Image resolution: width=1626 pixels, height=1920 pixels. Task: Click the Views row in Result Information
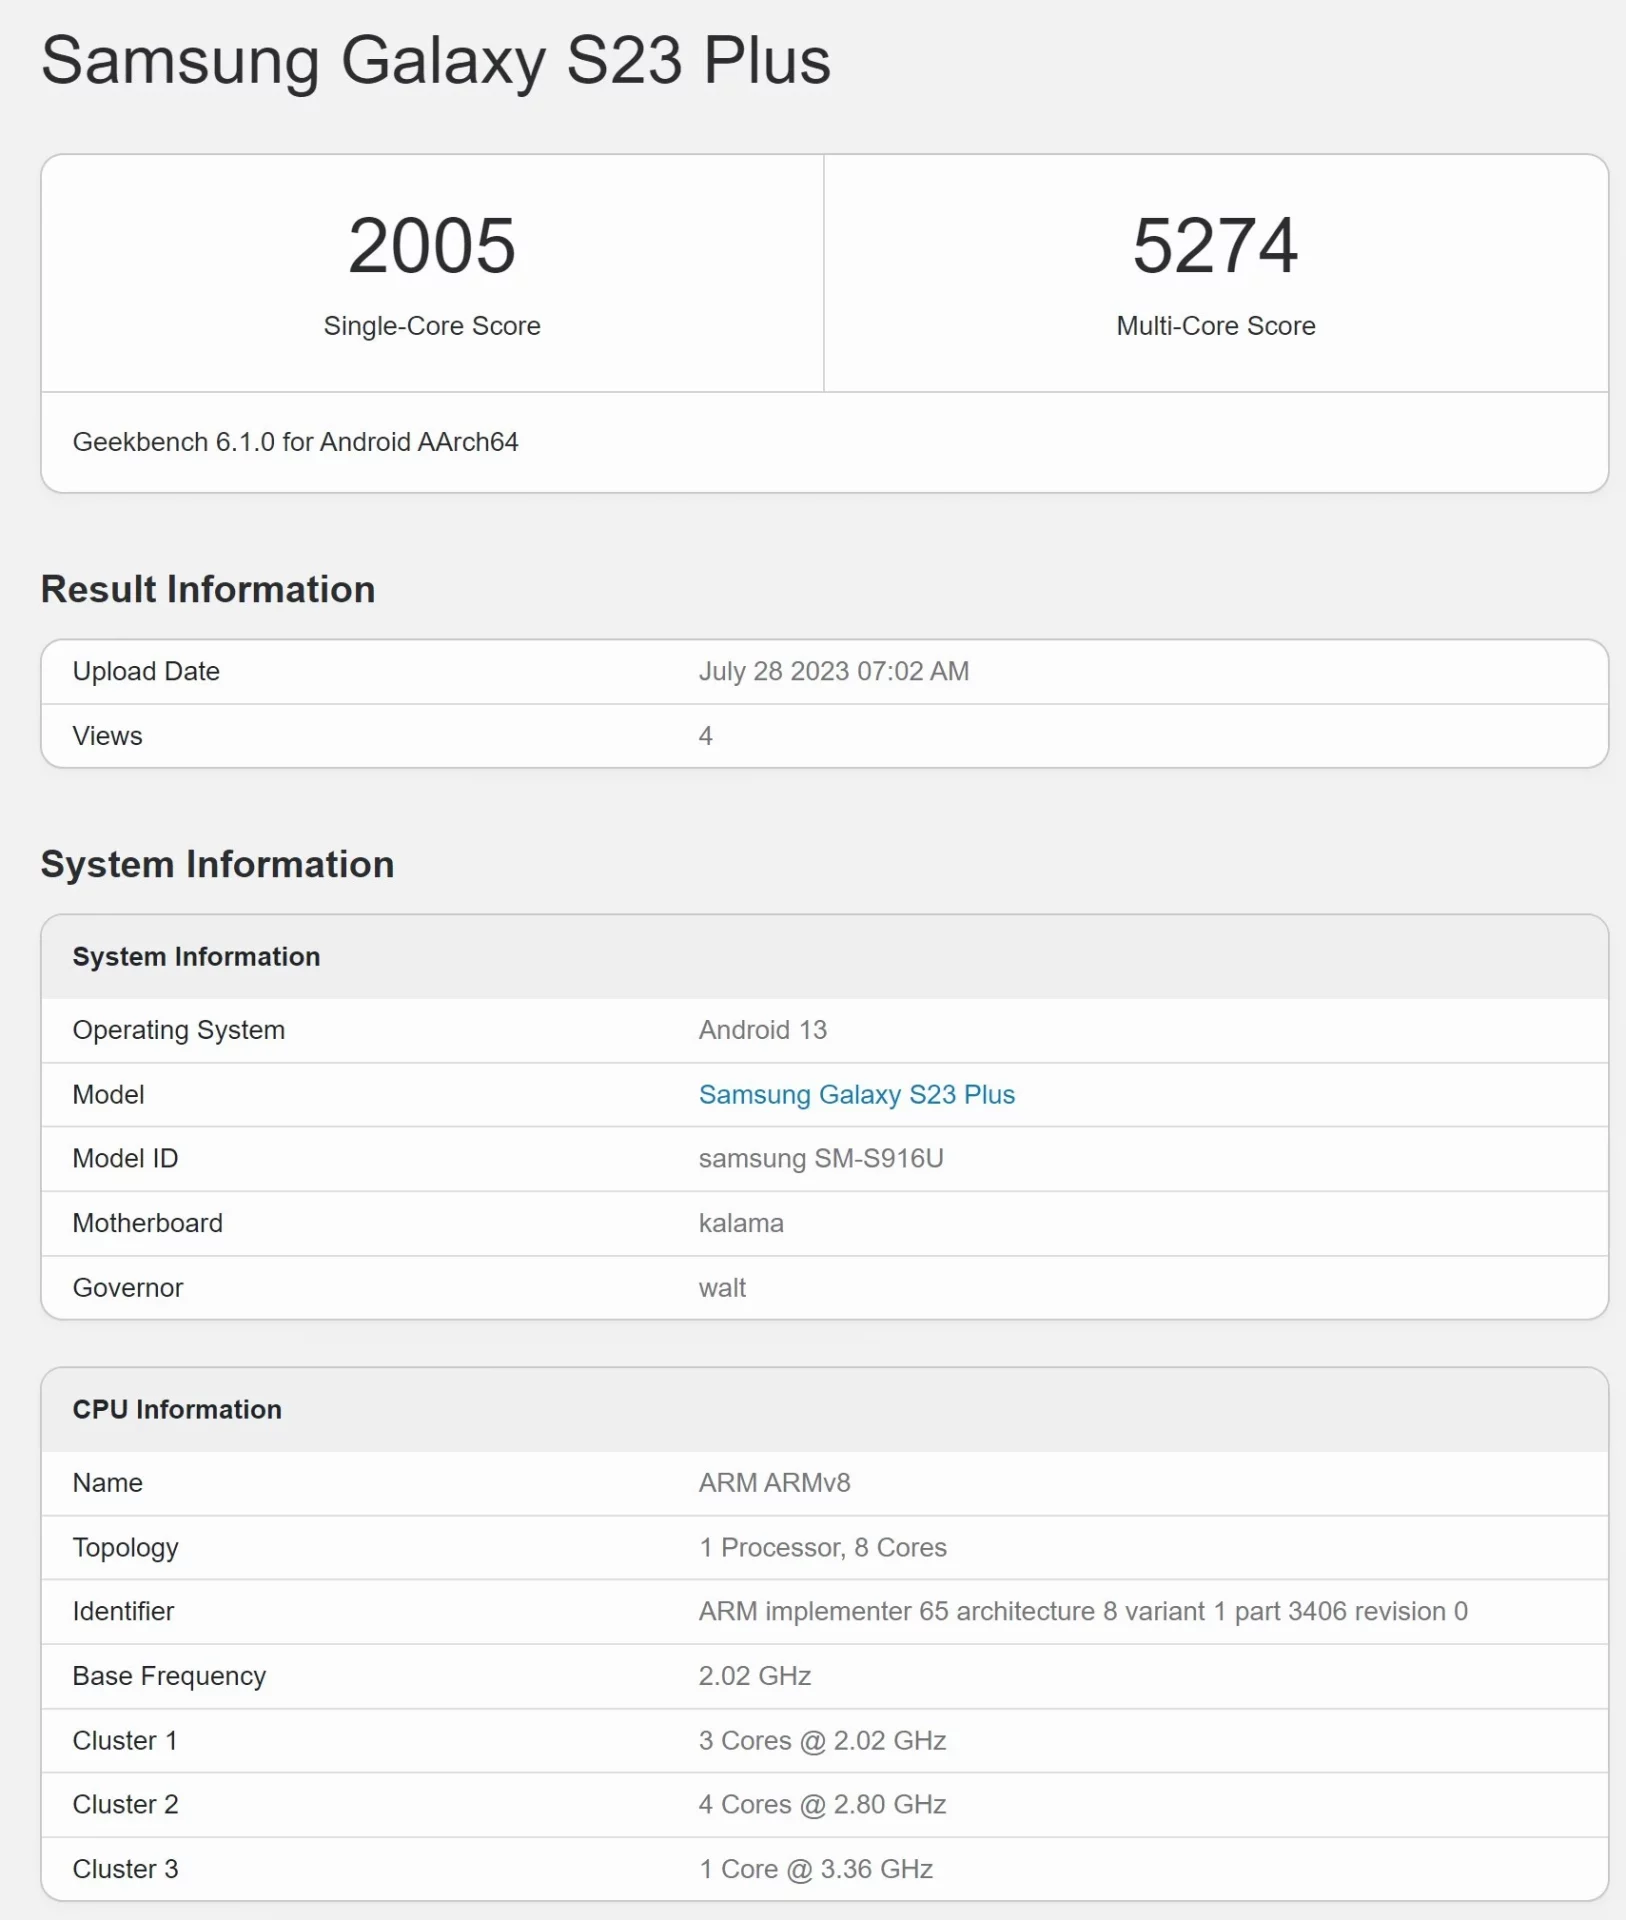(108, 736)
